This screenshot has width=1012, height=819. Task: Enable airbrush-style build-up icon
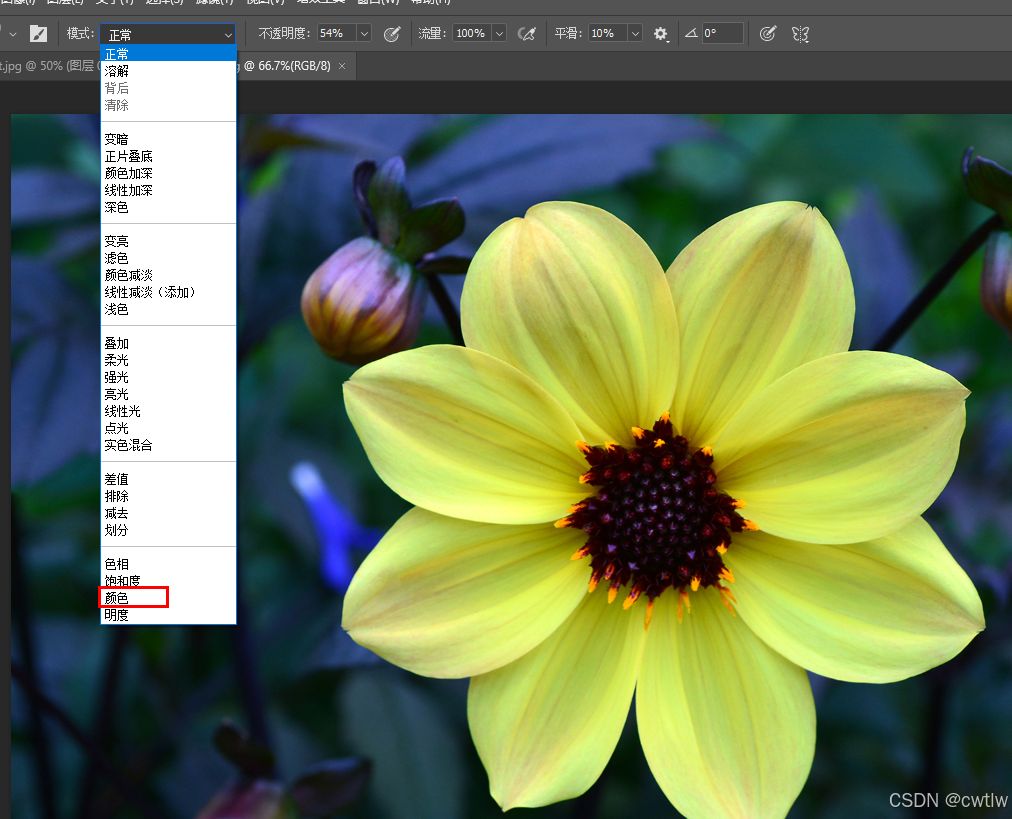[527, 34]
